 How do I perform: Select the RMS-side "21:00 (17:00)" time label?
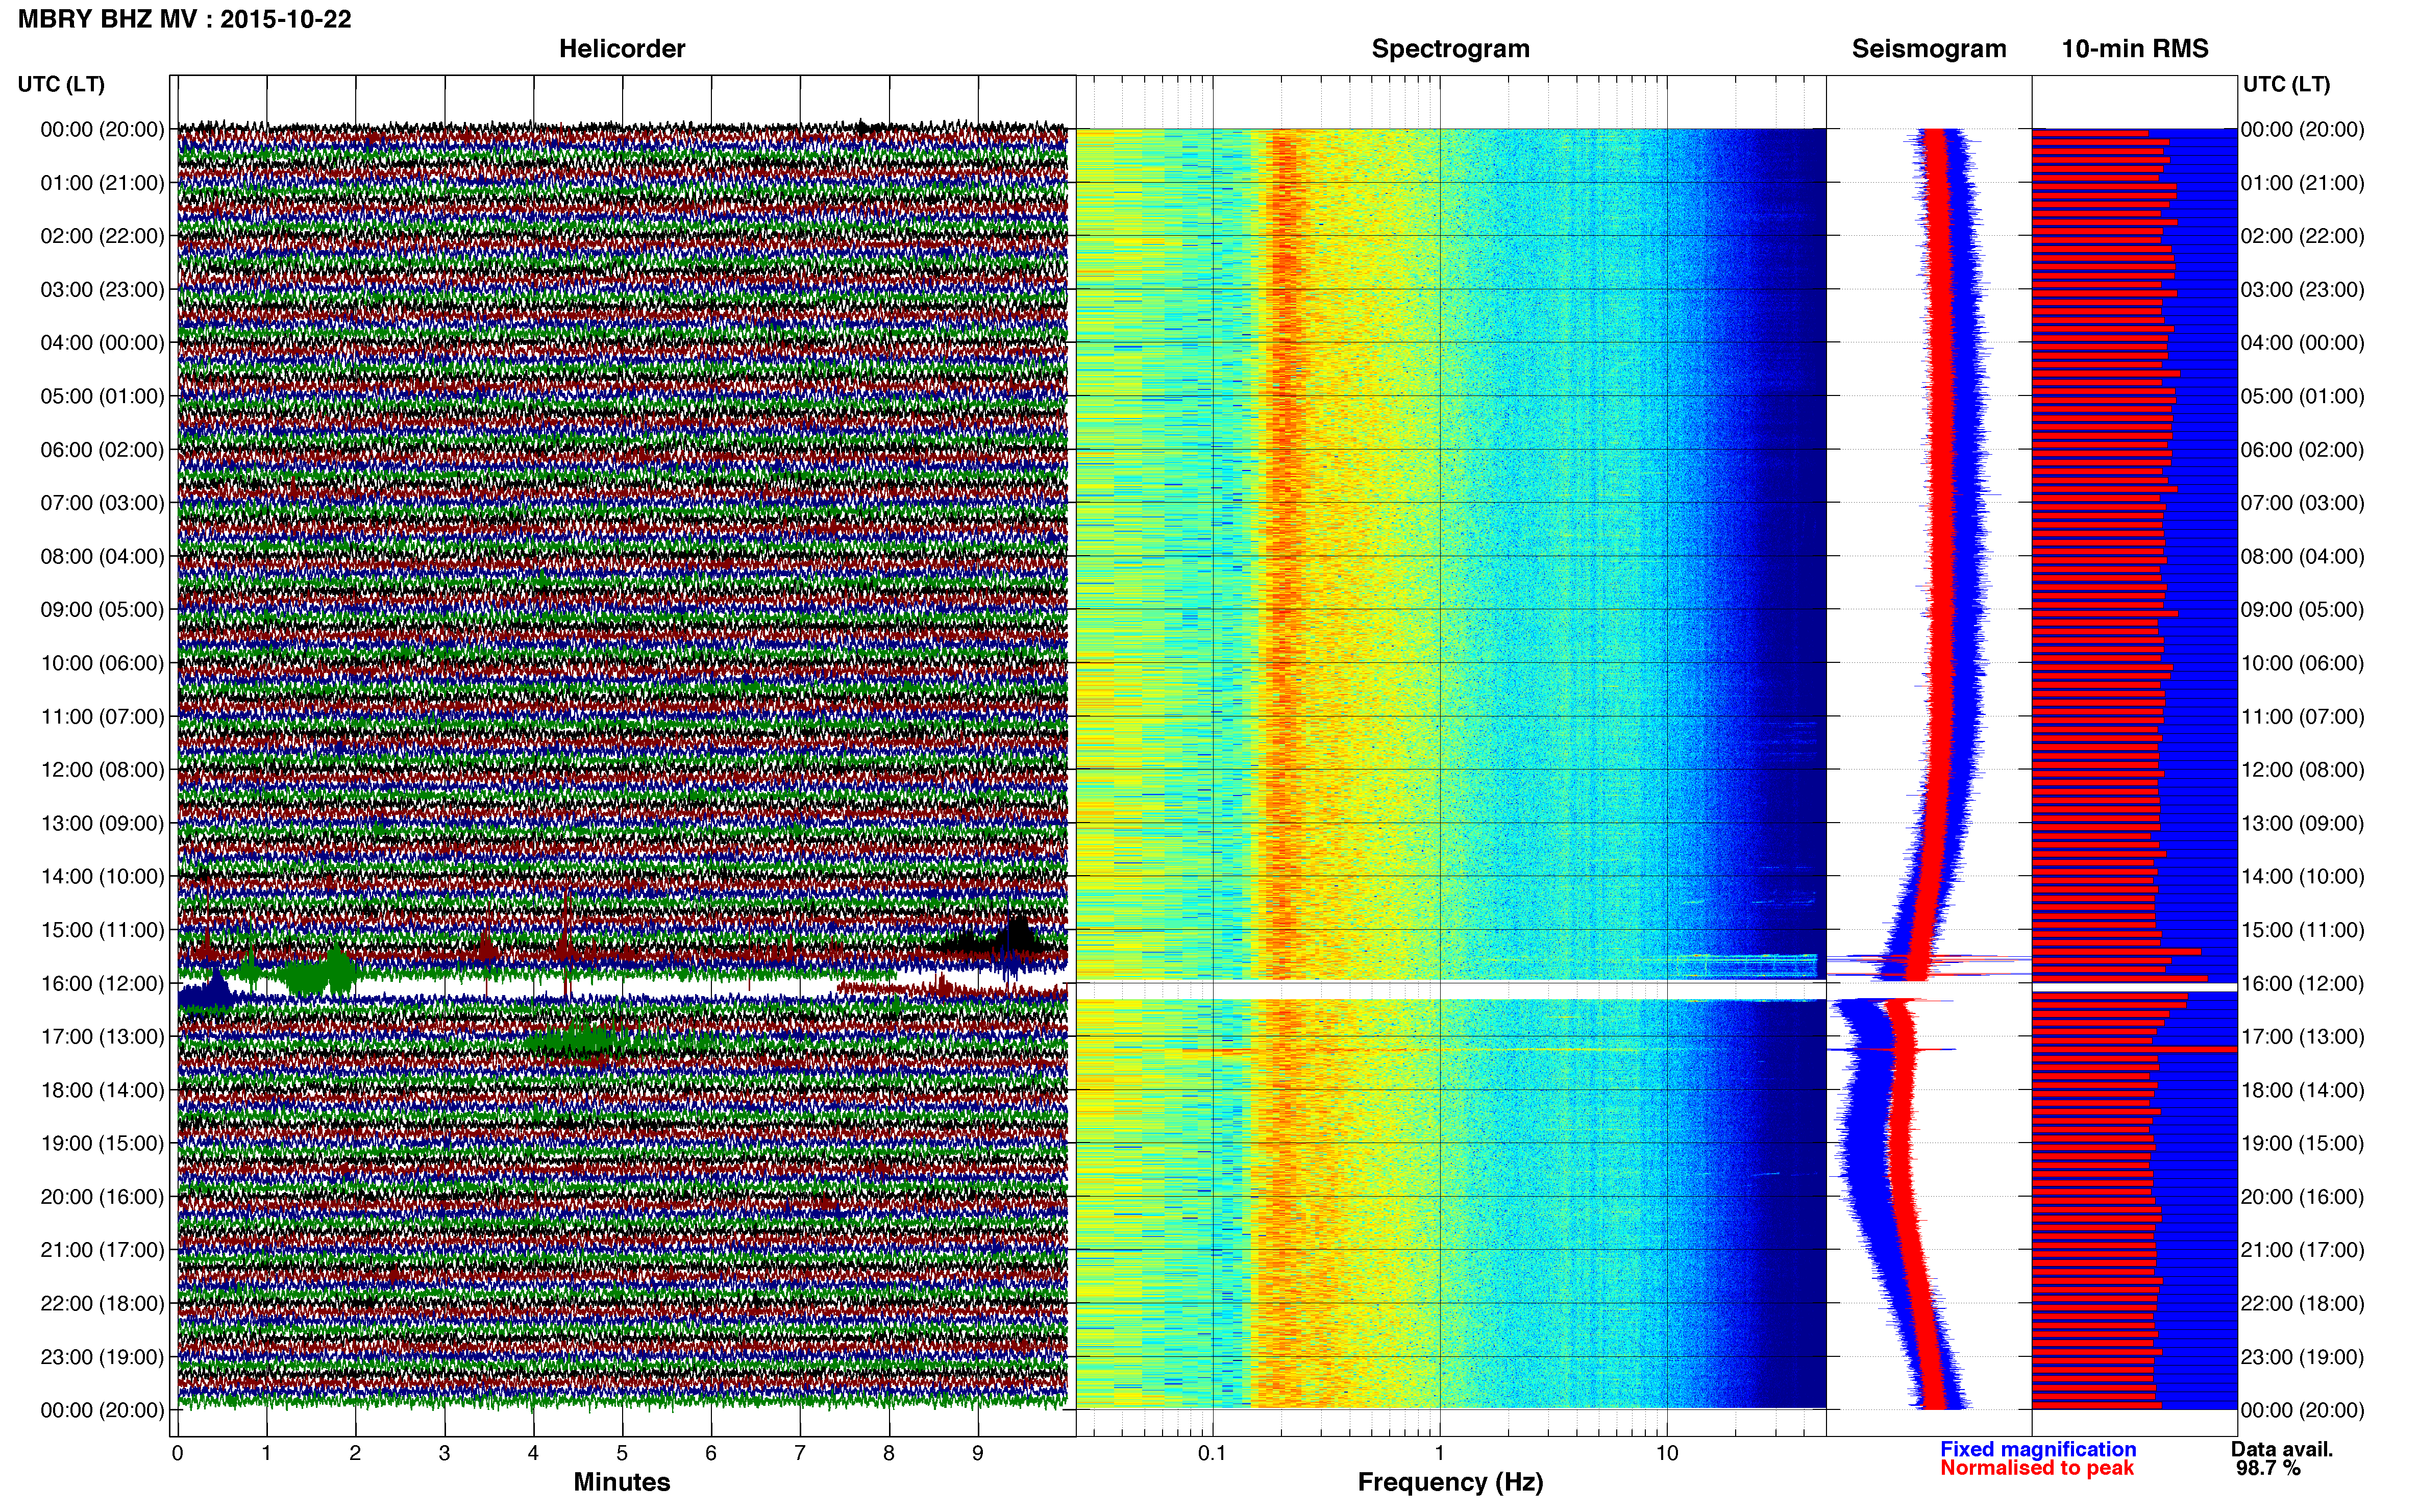[2303, 1250]
